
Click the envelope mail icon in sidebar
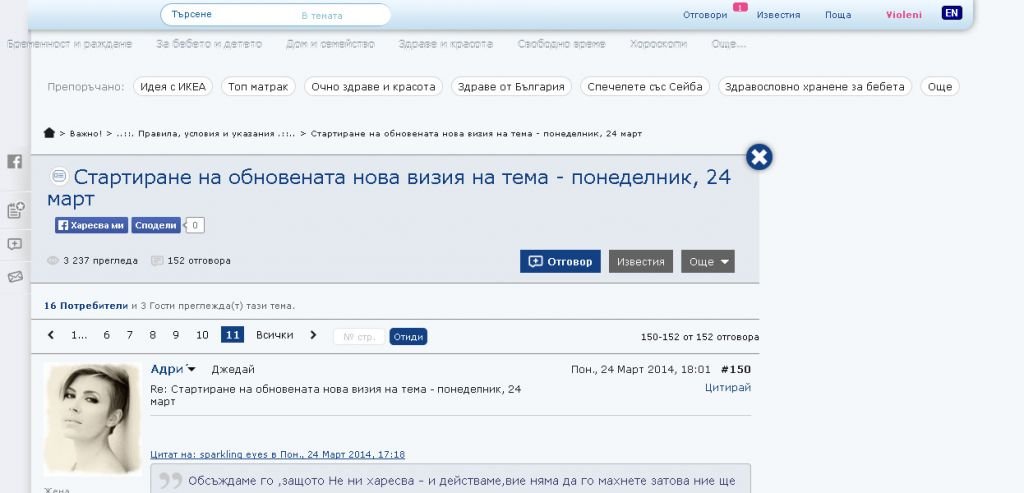15,277
